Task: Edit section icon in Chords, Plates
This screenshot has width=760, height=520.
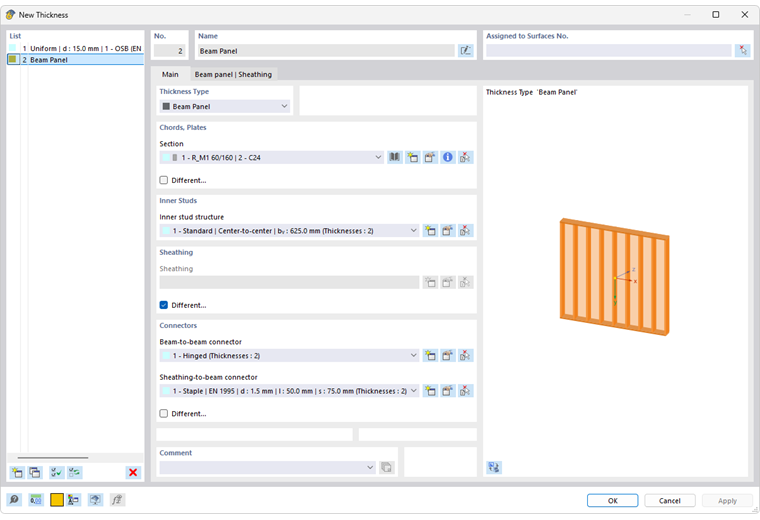Action: point(430,157)
